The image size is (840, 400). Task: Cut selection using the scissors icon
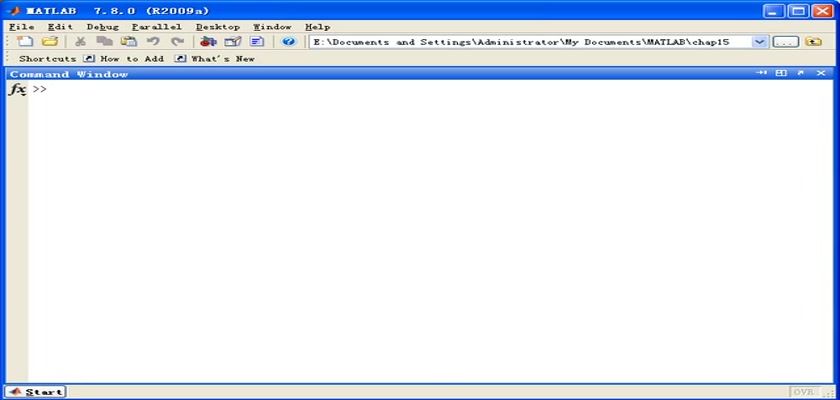pyautogui.click(x=80, y=41)
